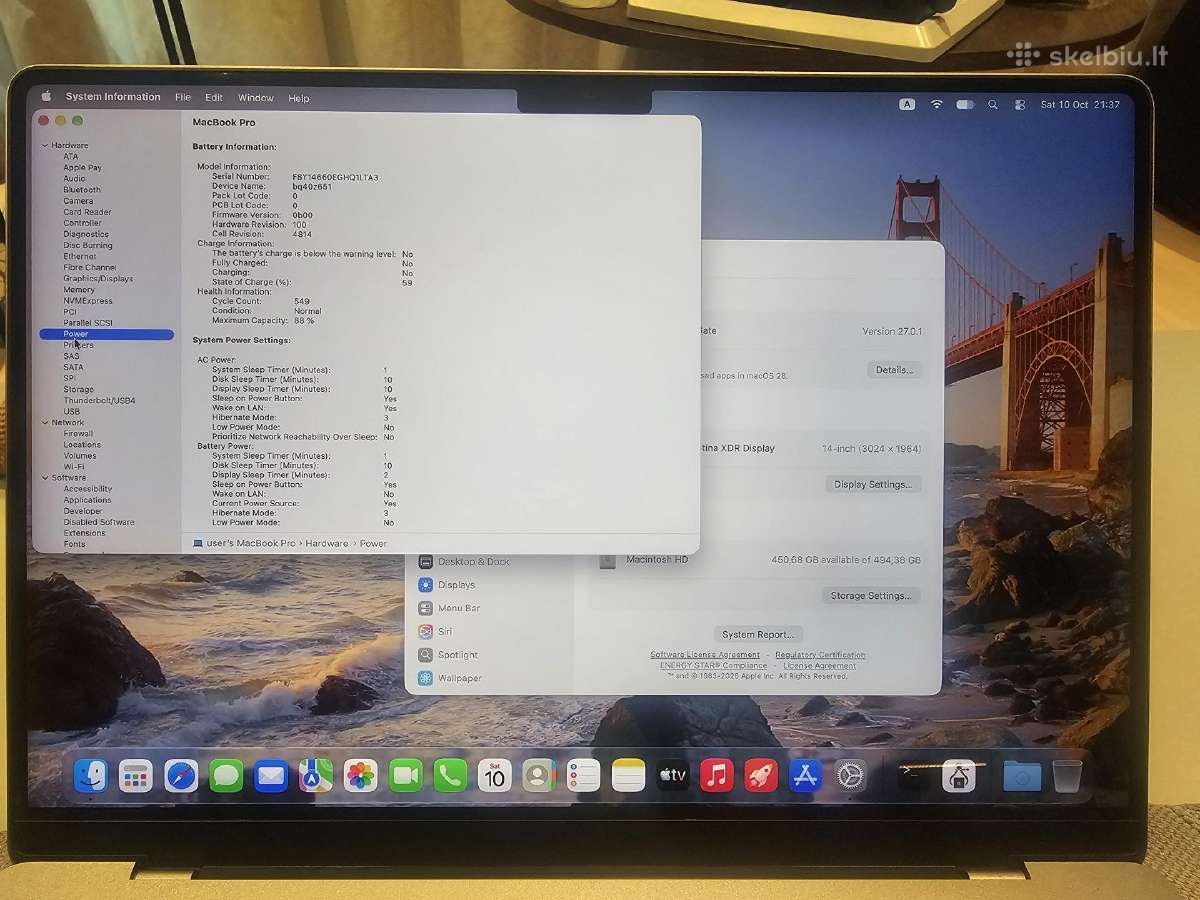Select Menu Bar in settings sidebar
This screenshot has height=900, width=1200.
pos(450,608)
